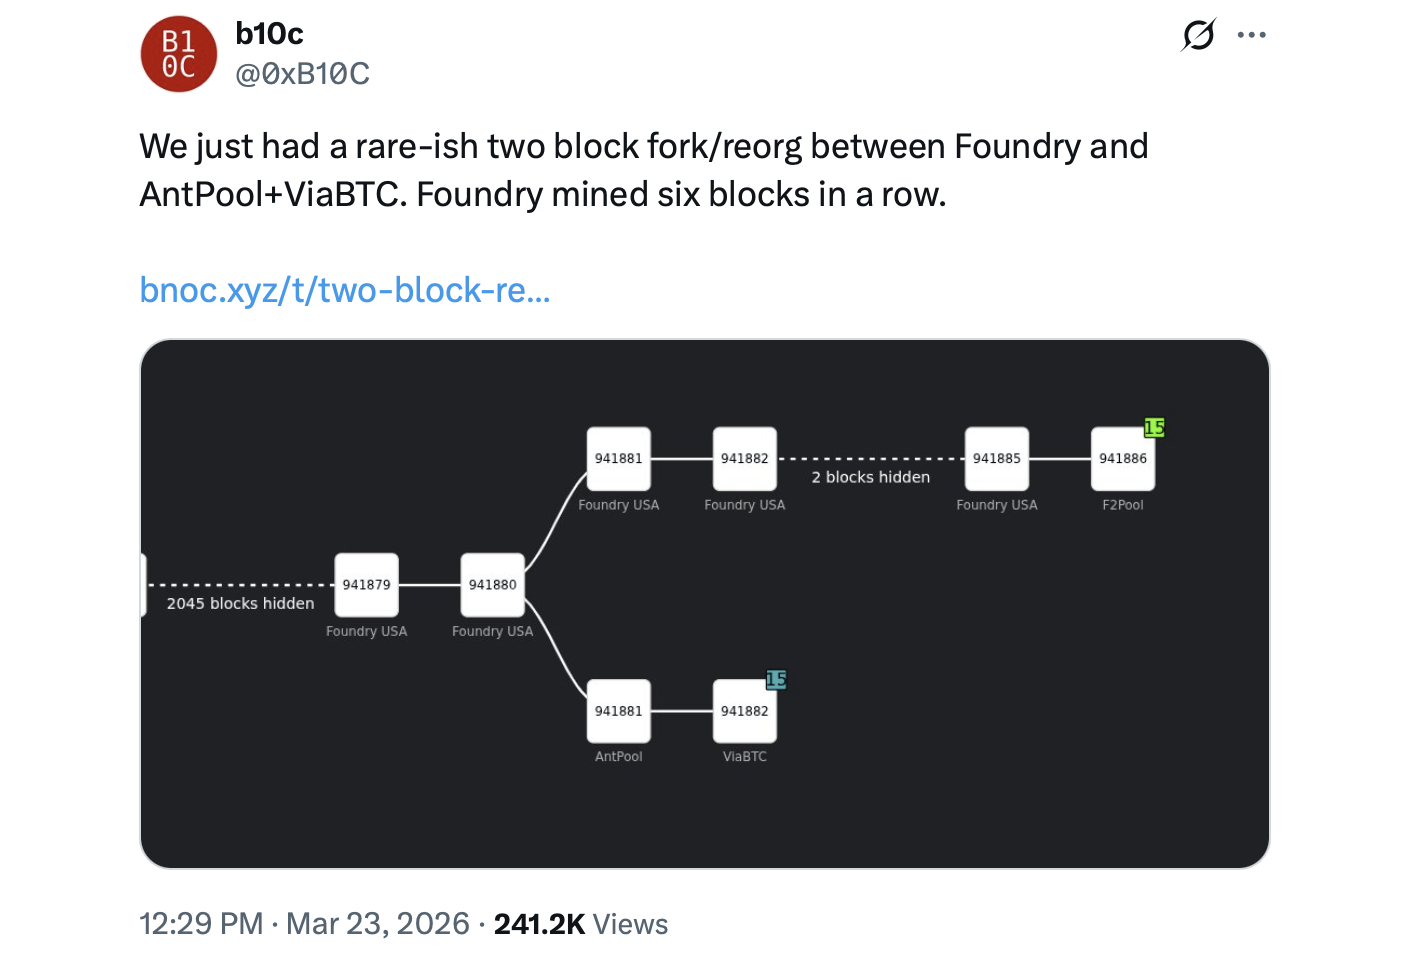Select ViaBTC block 941882
1422x958 pixels.
[744, 711]
